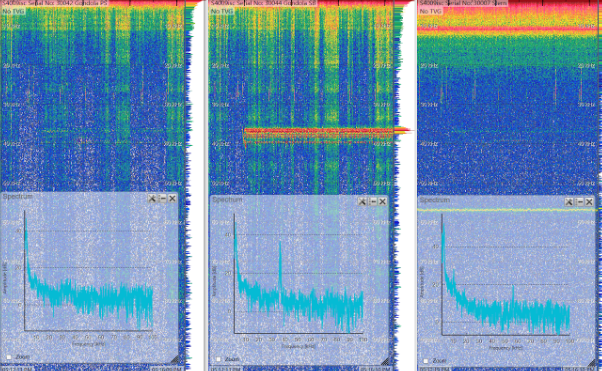Enable the Zoom checkbox in Stern Spectrum

pyautogui.click(x=426, y=361)
